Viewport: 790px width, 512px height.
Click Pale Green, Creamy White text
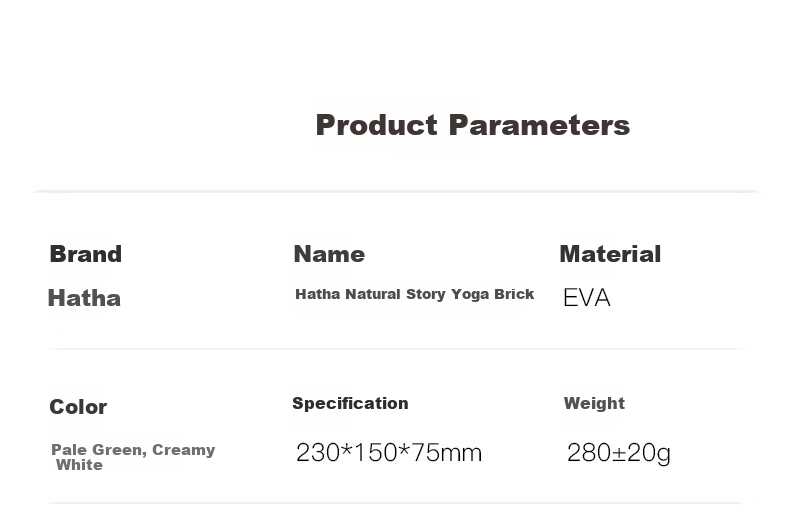(x=133, y=457)
